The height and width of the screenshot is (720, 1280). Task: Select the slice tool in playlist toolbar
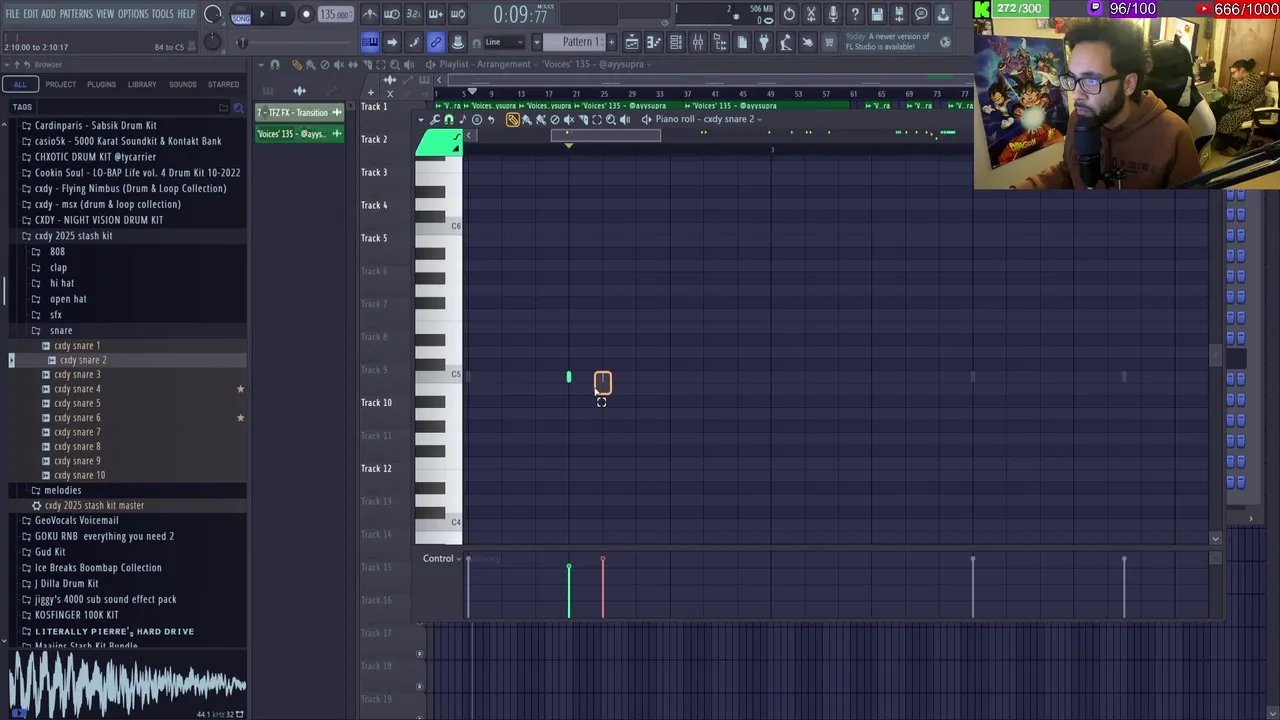click(367, 64)
